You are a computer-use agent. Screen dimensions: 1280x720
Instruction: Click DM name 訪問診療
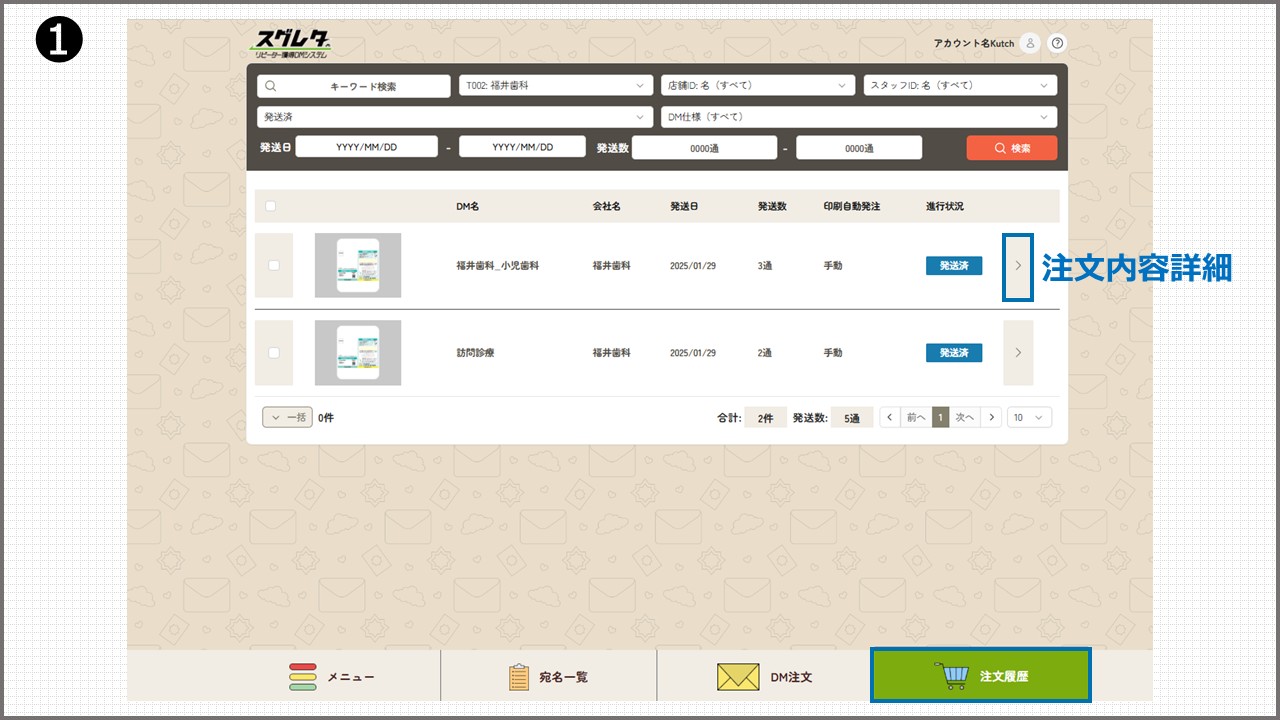pos(475,352)
